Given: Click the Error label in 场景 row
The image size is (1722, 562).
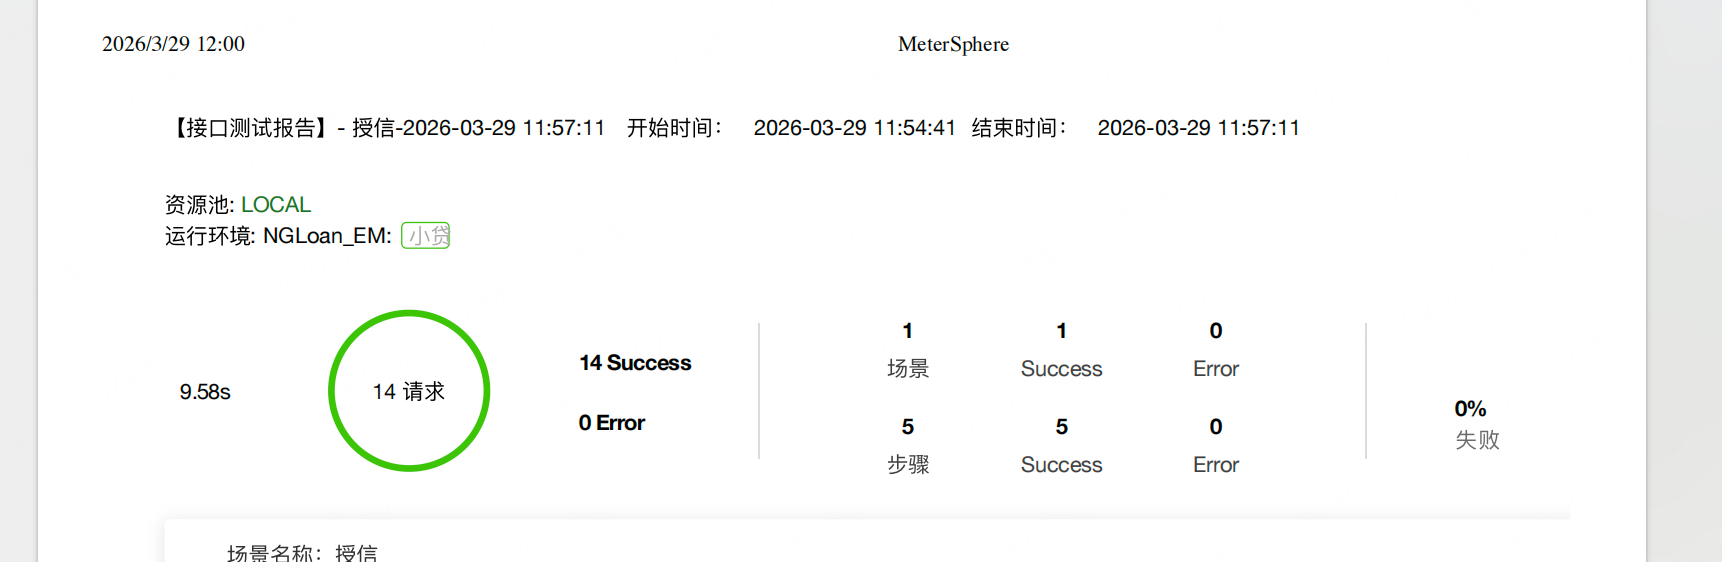Looking at the screenshot, I should [x=1215, y=369].
